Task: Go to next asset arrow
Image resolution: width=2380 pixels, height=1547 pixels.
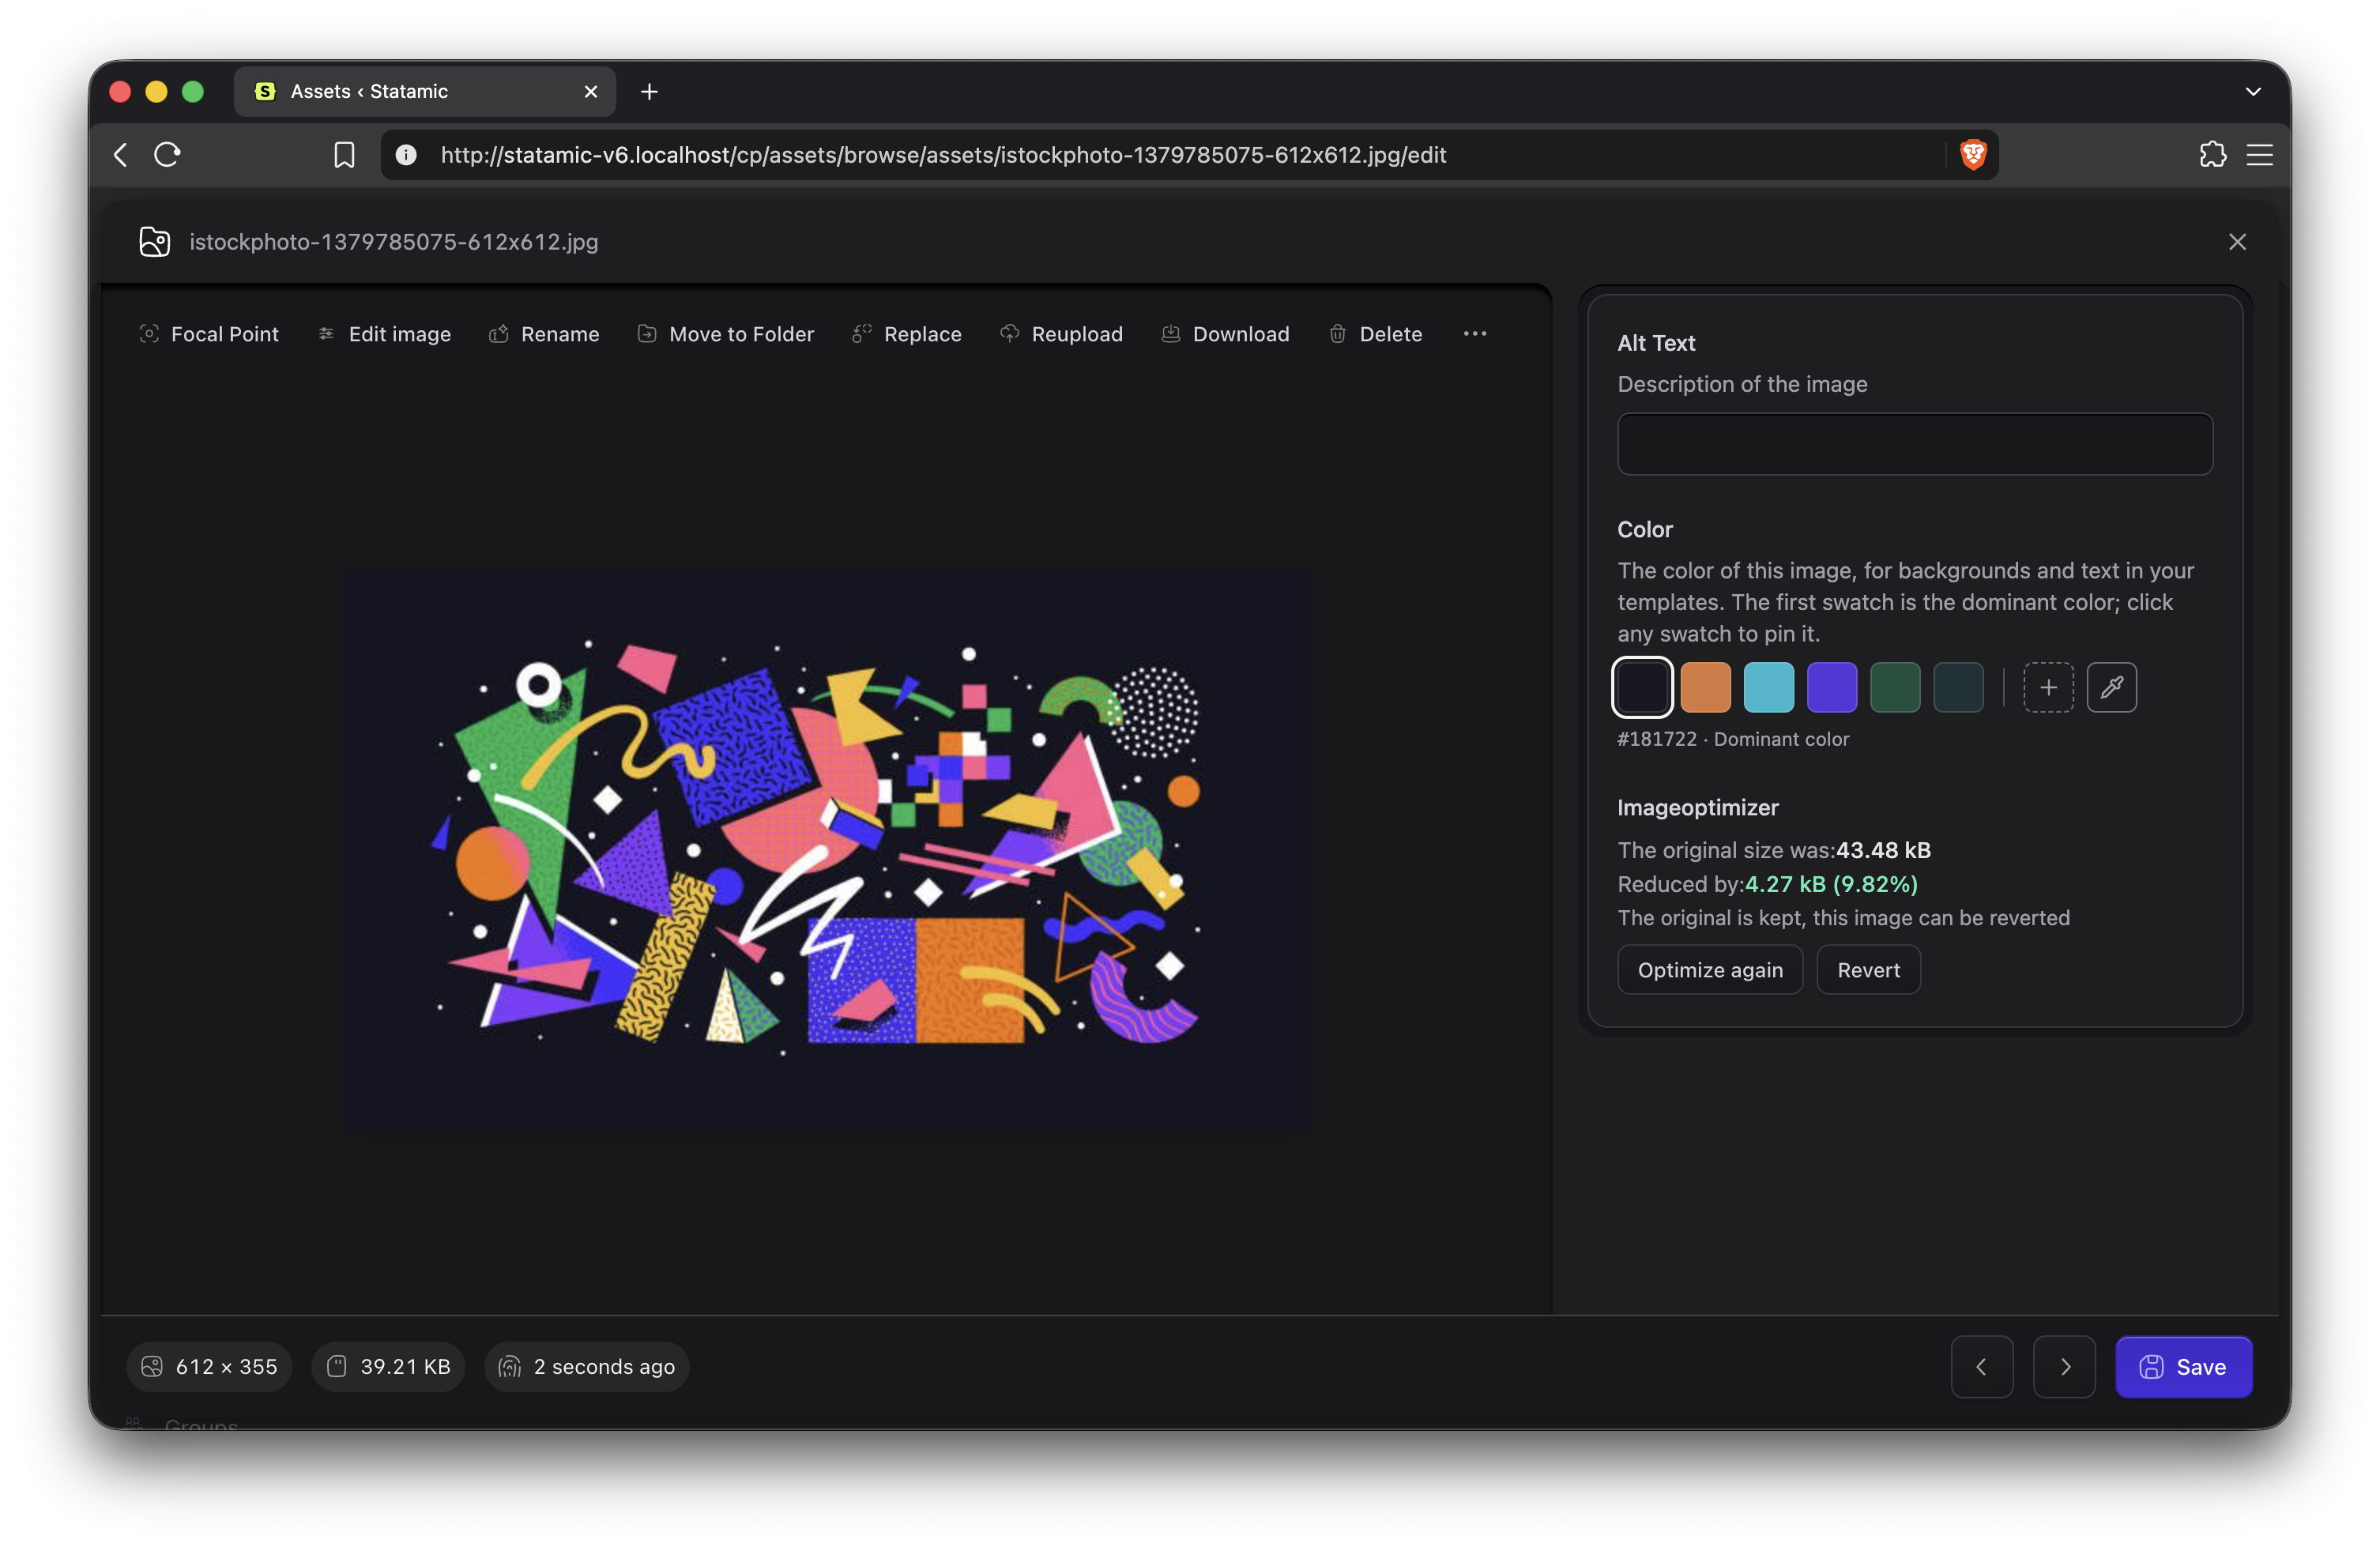Action: click(2064, 1366)
